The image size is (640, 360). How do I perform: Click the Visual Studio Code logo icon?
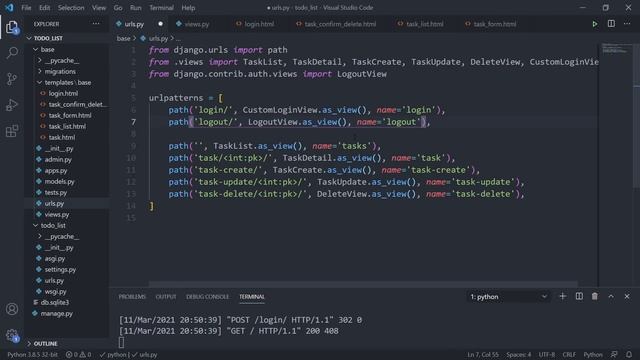pyautogui.click(x=9, y=7)
